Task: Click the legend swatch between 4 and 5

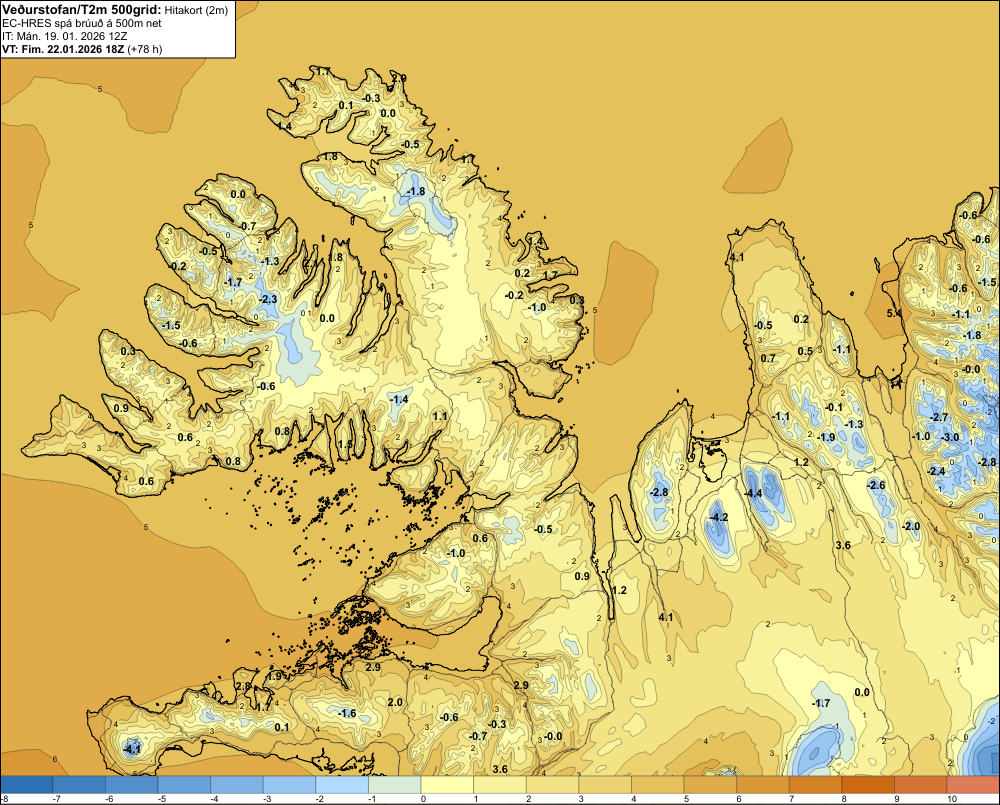Action: tap(658, 784)
